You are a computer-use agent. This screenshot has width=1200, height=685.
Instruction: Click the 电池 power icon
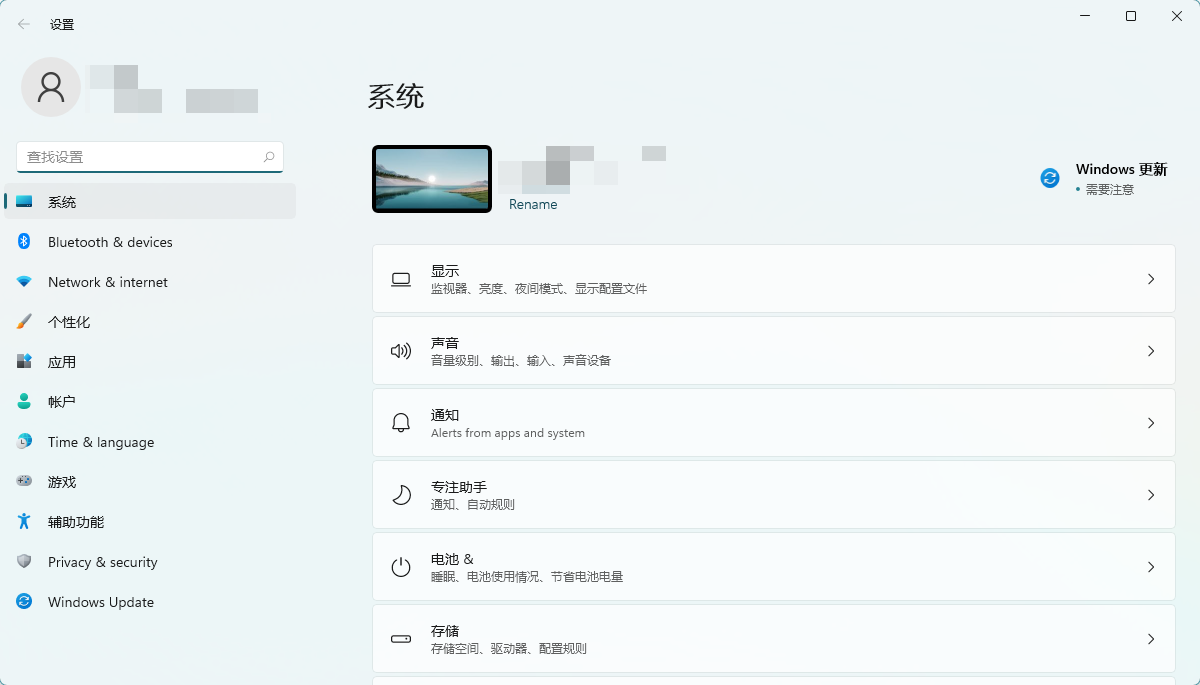[401, 567]
